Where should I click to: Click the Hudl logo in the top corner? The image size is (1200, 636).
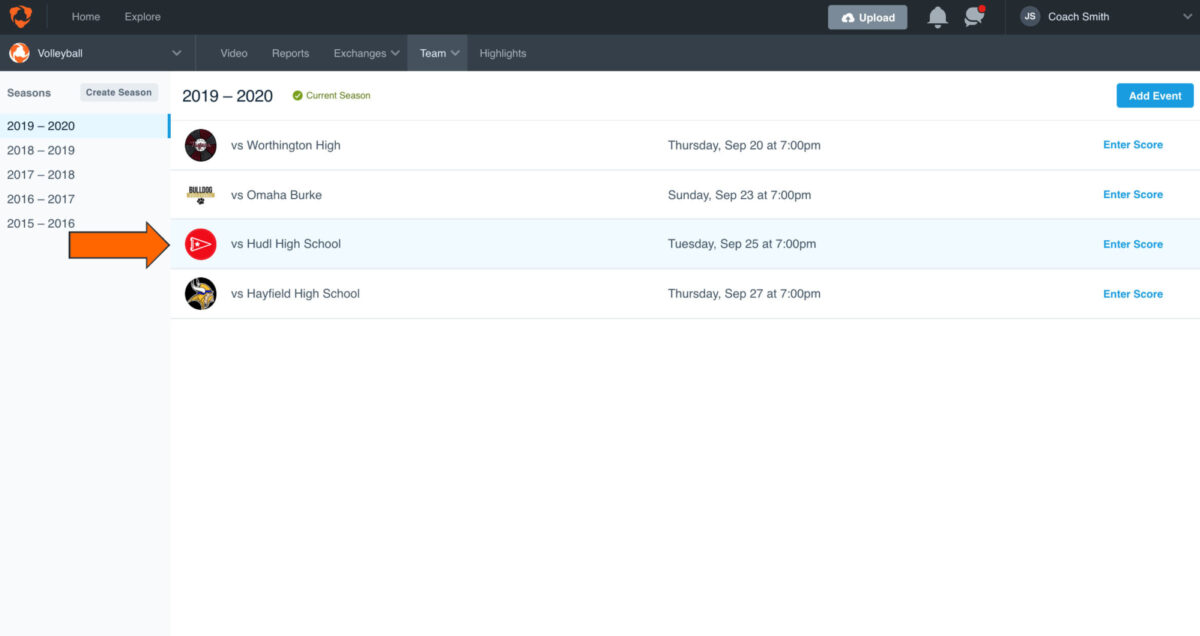[x=20, y=16]
